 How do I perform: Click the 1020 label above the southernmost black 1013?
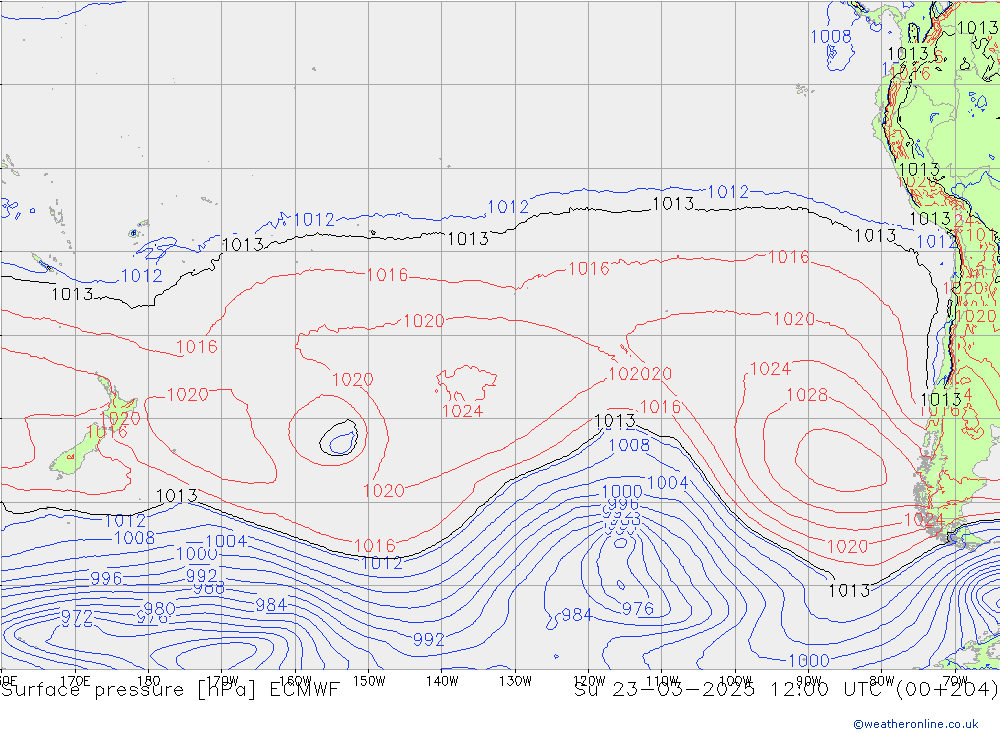848,547
